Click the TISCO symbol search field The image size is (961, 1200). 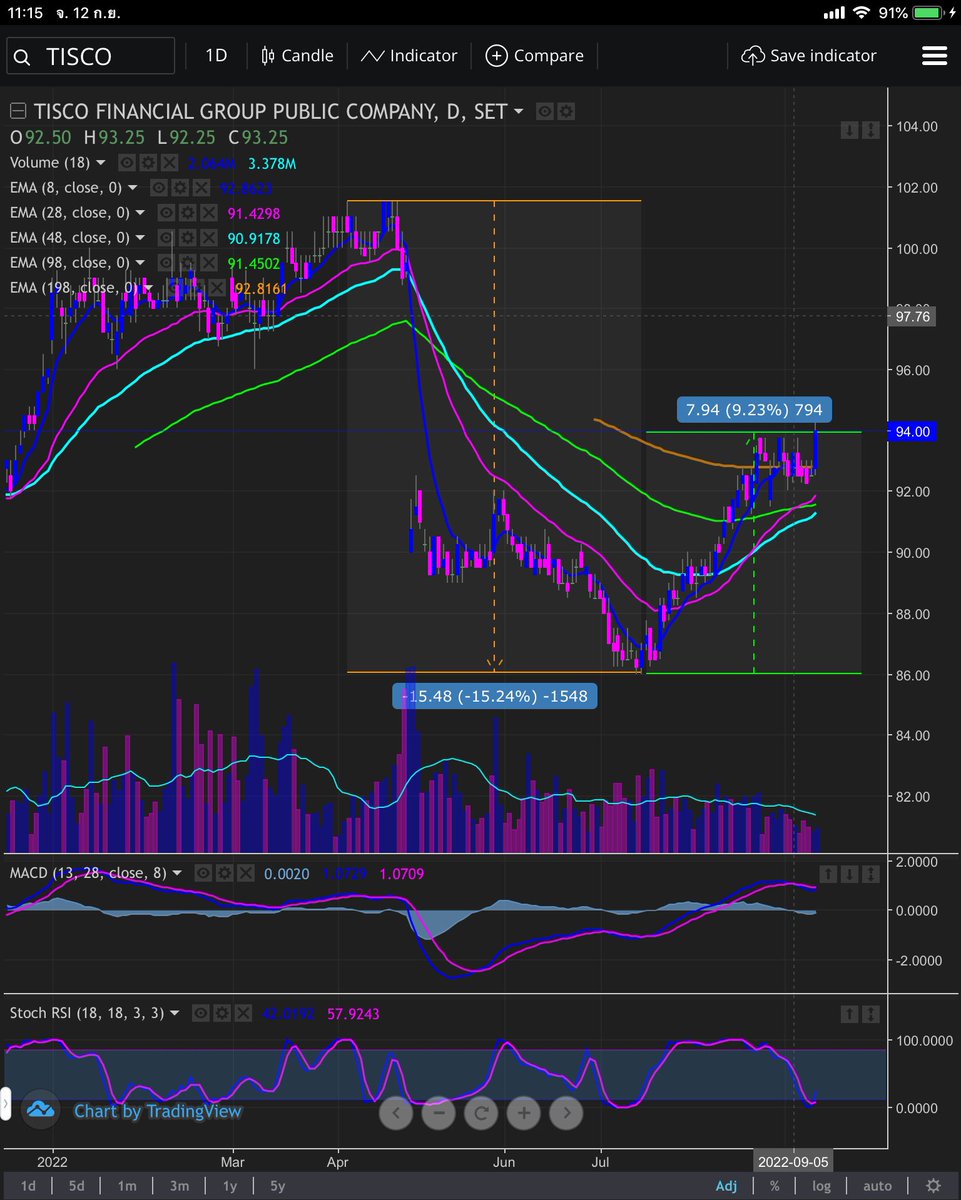click(x=90, y=56)
